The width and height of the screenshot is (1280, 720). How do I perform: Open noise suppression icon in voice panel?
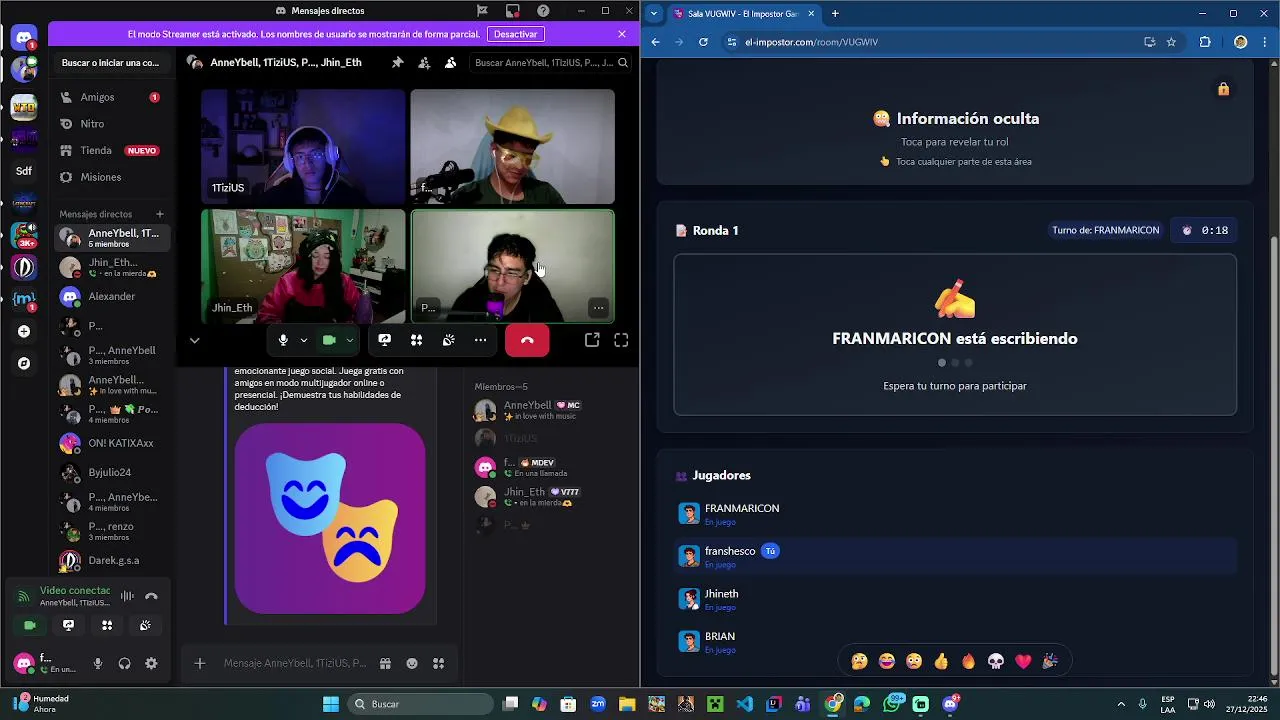(127, 596)
